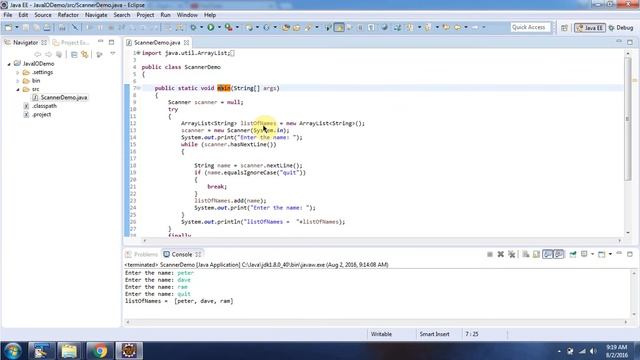Click Remove Launch console icon
This screenshot has height=360, width=640.
pos(501,254)
